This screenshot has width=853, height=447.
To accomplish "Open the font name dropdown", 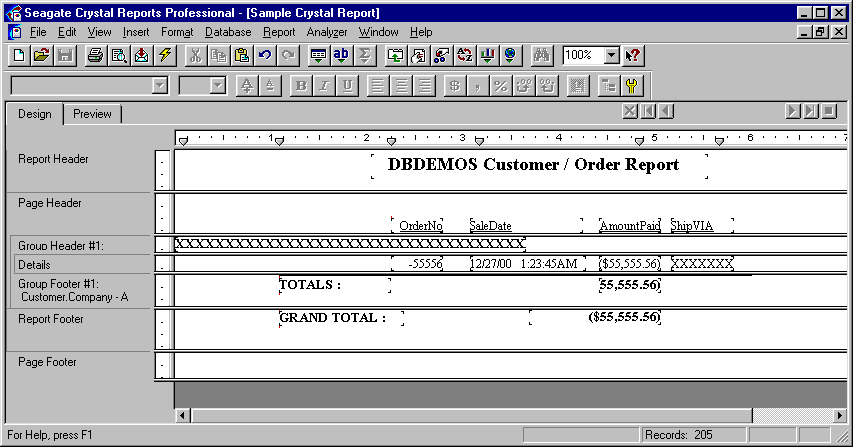I will (x=159, y=86).
